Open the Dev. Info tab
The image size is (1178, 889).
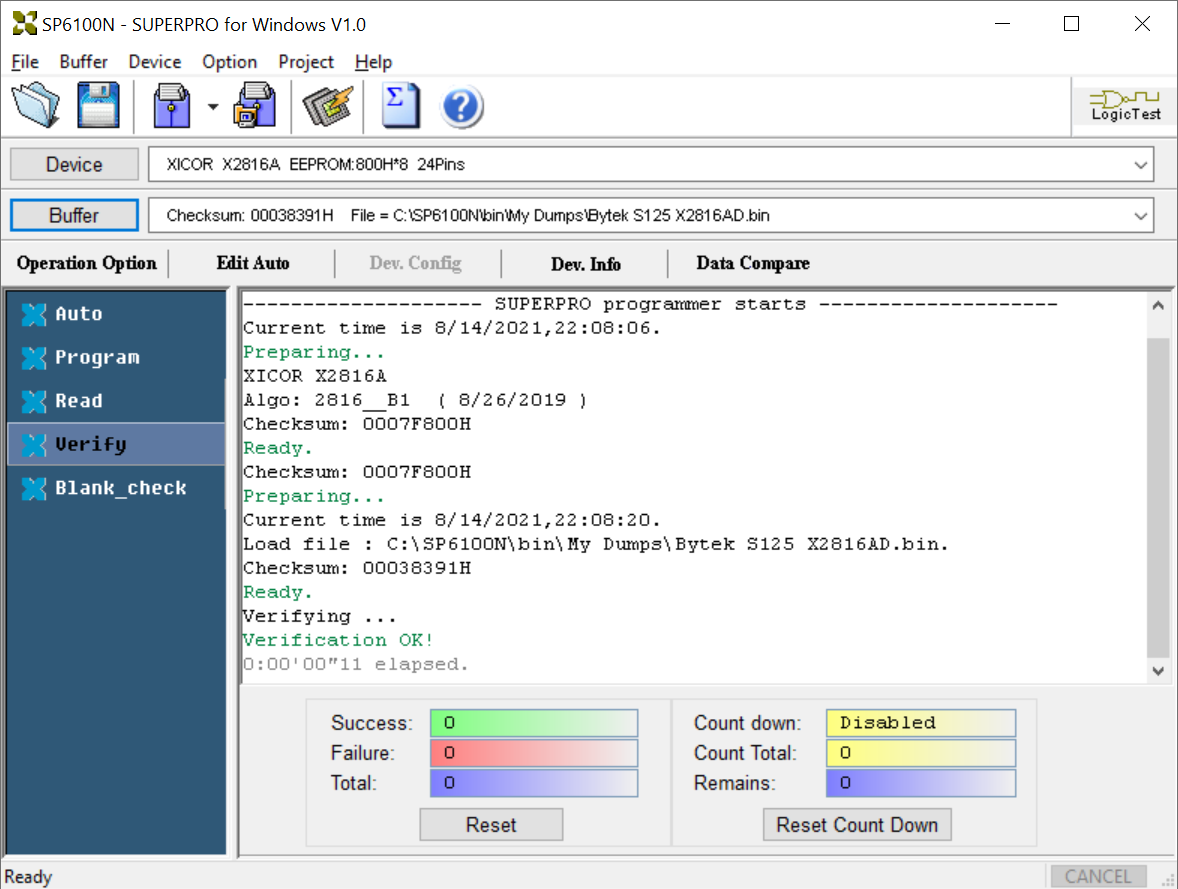pyautogui.click(x=585, y=264)
